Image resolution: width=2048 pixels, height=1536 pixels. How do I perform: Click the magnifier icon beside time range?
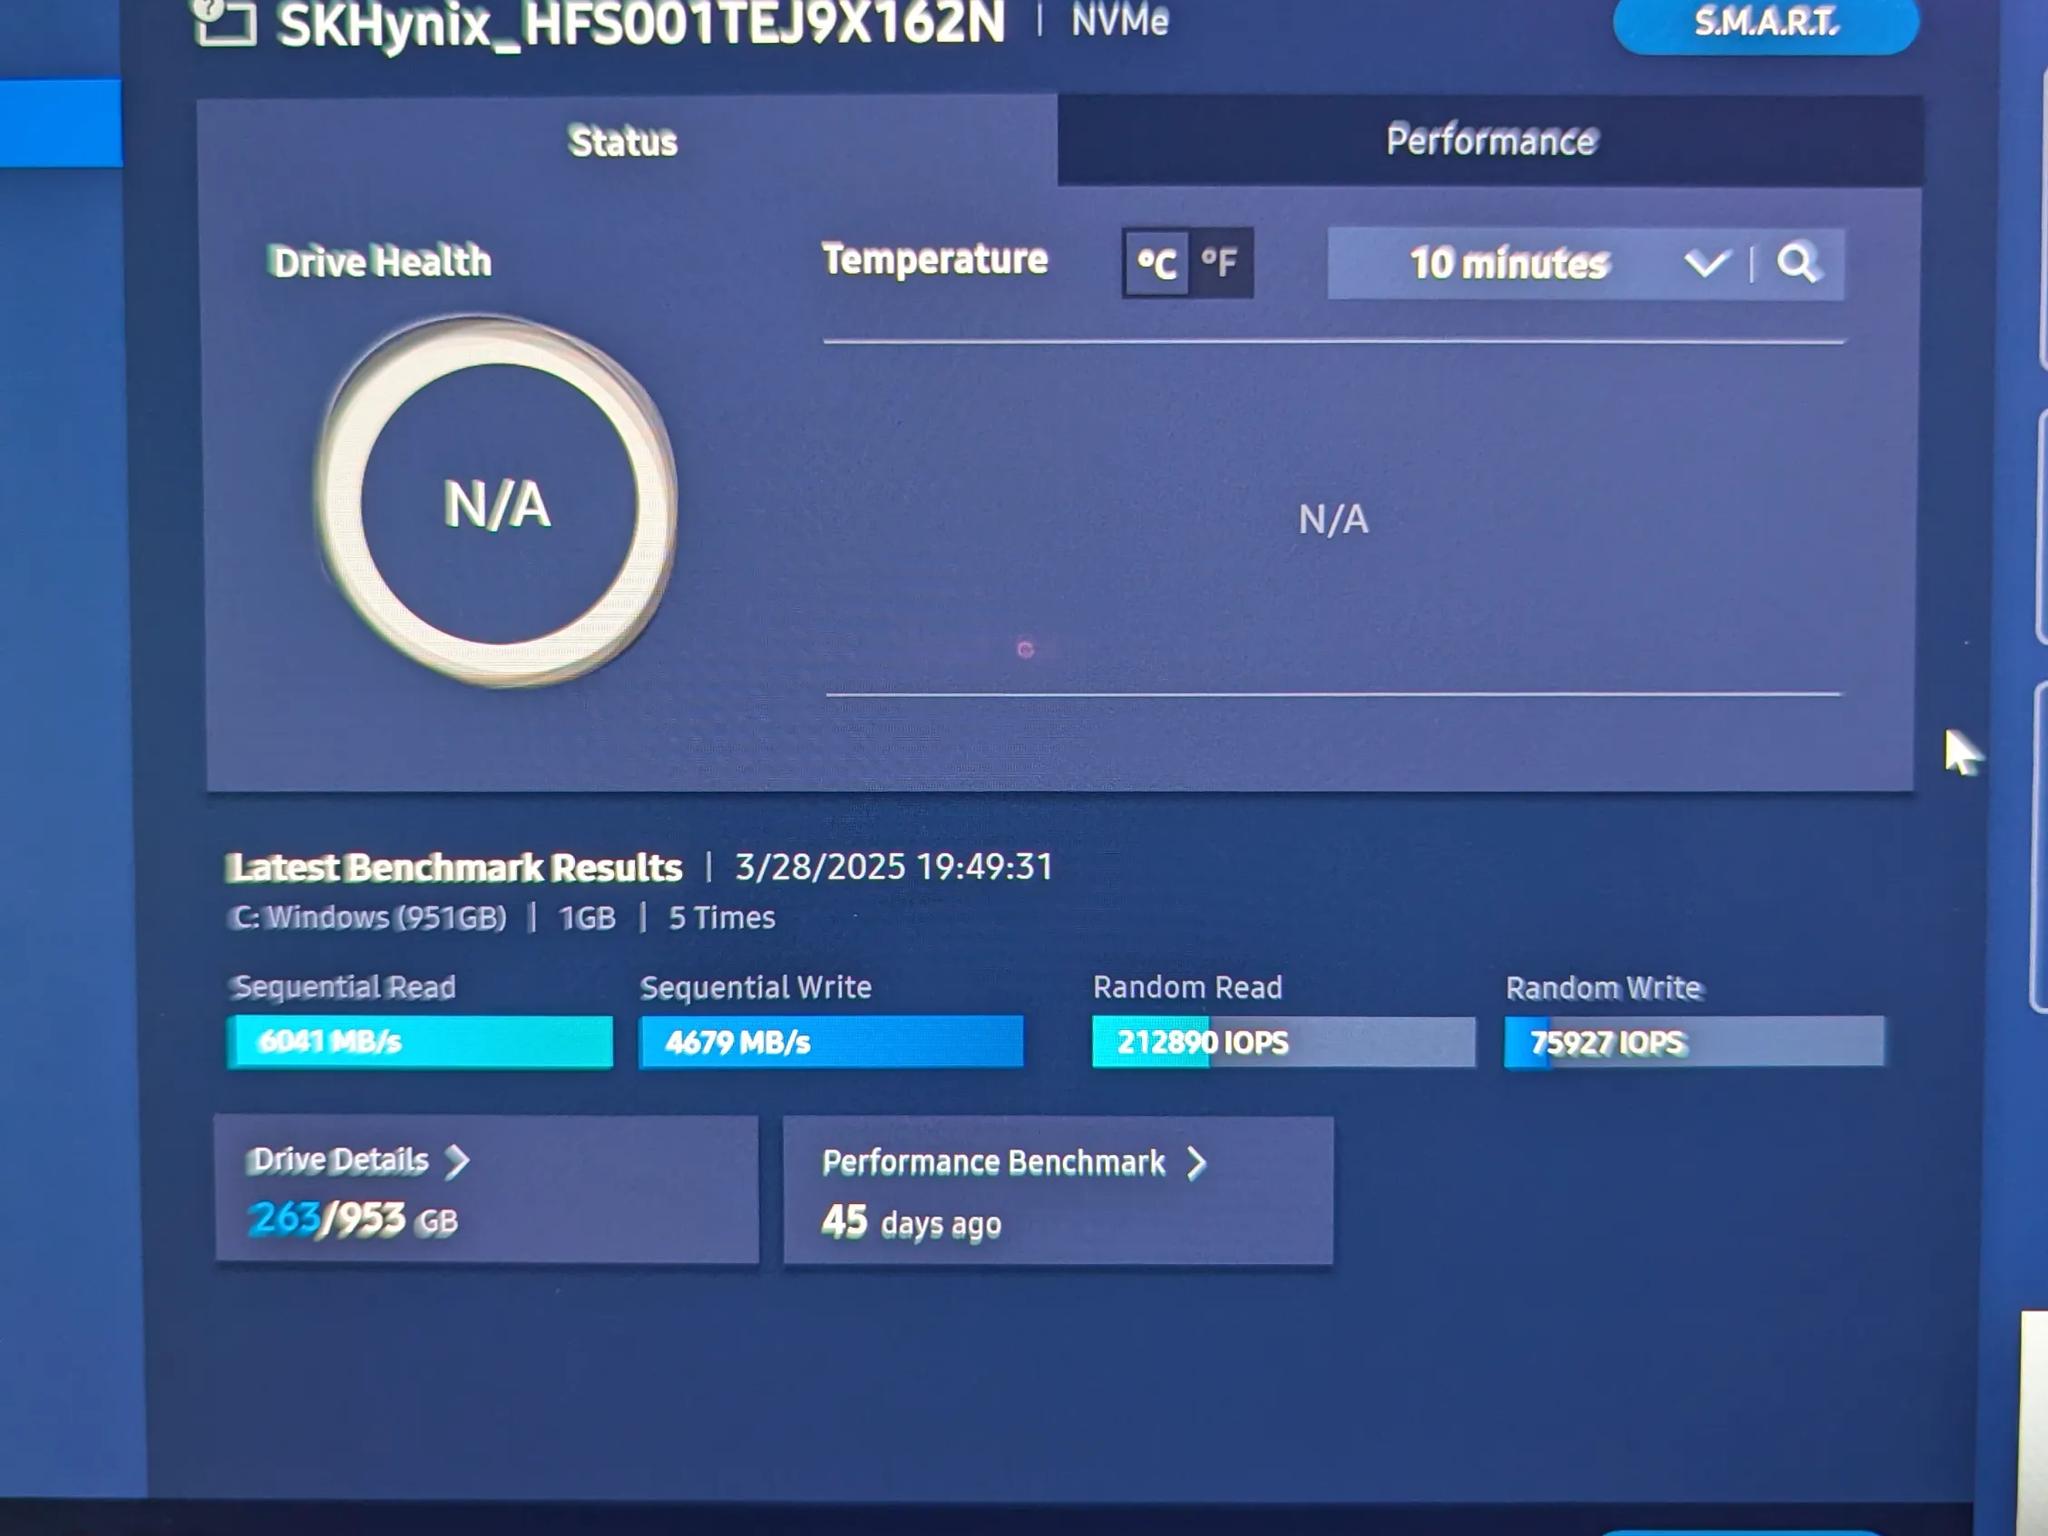tap(1797, 264)
